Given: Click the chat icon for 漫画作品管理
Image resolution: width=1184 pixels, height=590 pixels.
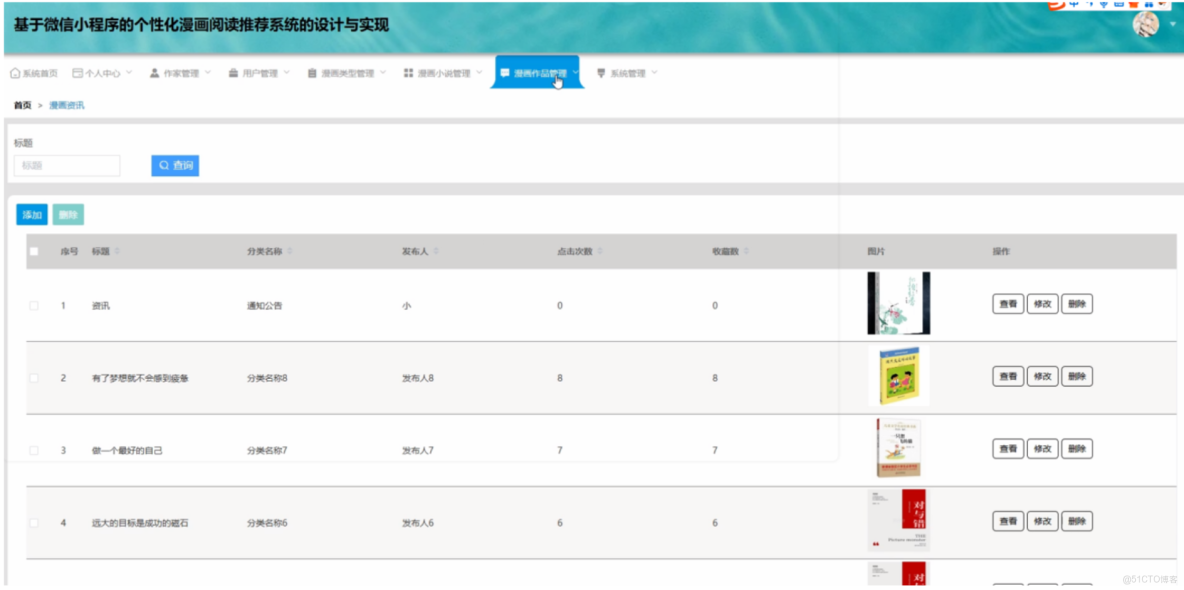Looking at the screenshot, I should (x=505, y=73).
